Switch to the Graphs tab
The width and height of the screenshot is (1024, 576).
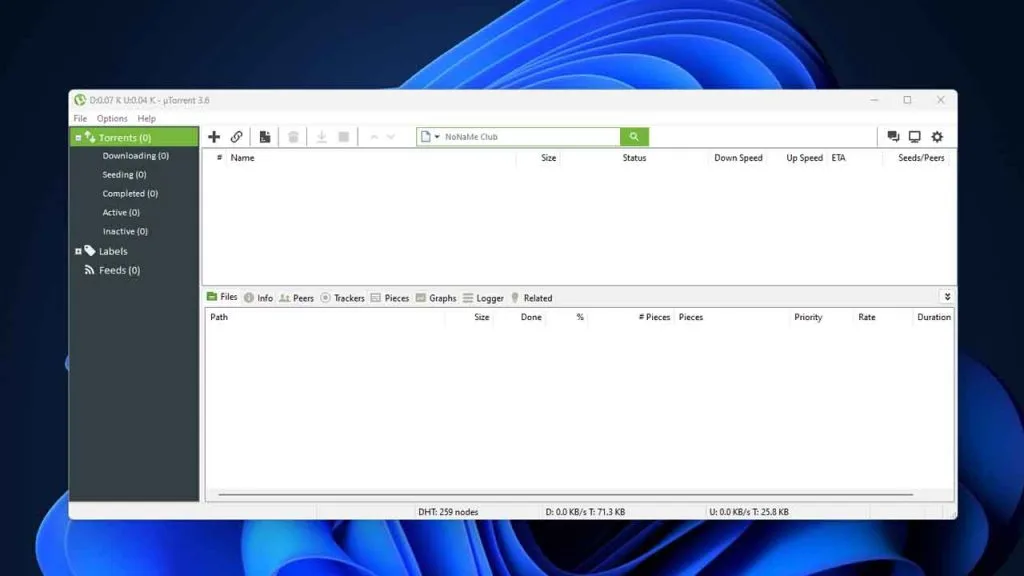click(x=436, y=298)
